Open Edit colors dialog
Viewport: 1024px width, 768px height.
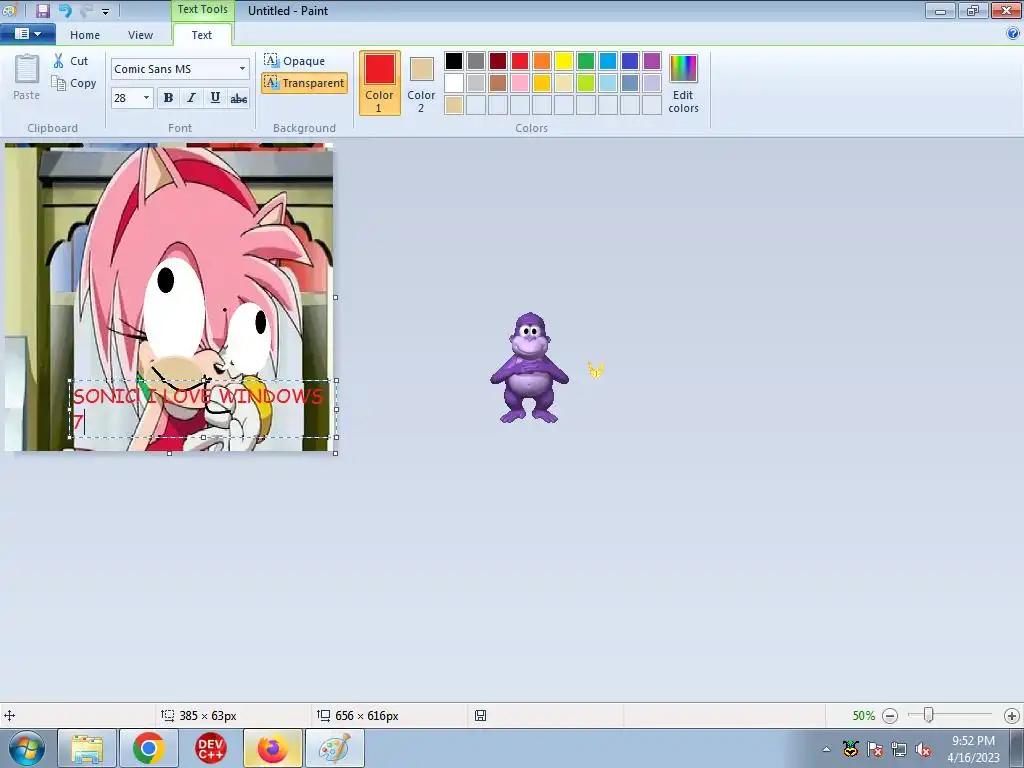click(683, 84)
